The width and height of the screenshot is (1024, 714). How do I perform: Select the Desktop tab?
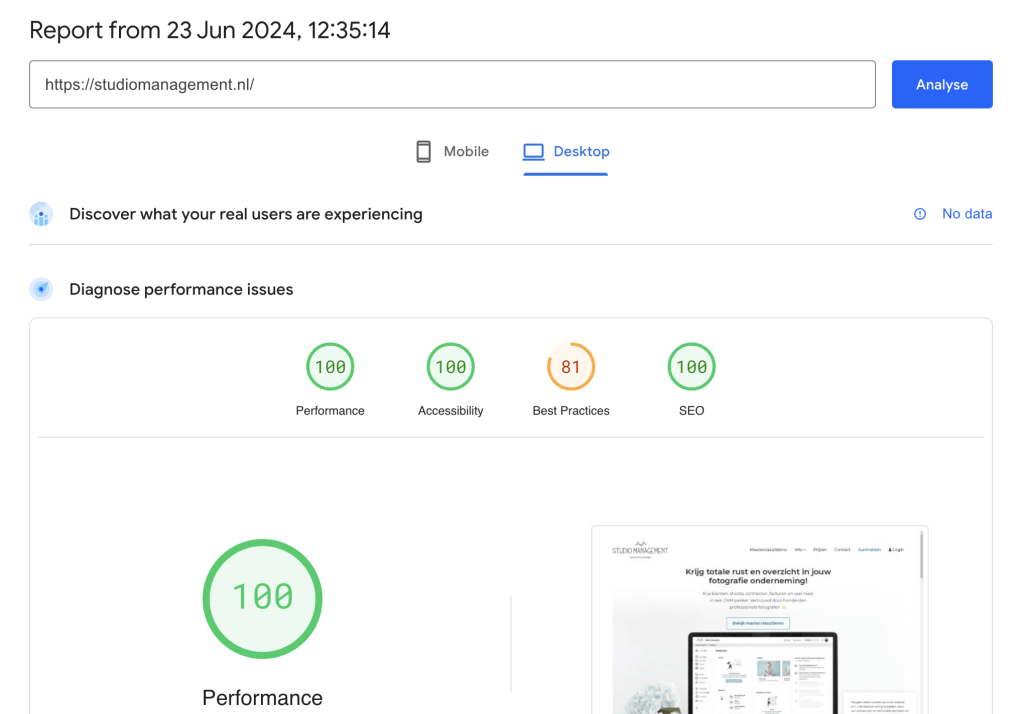pos(566,151)
